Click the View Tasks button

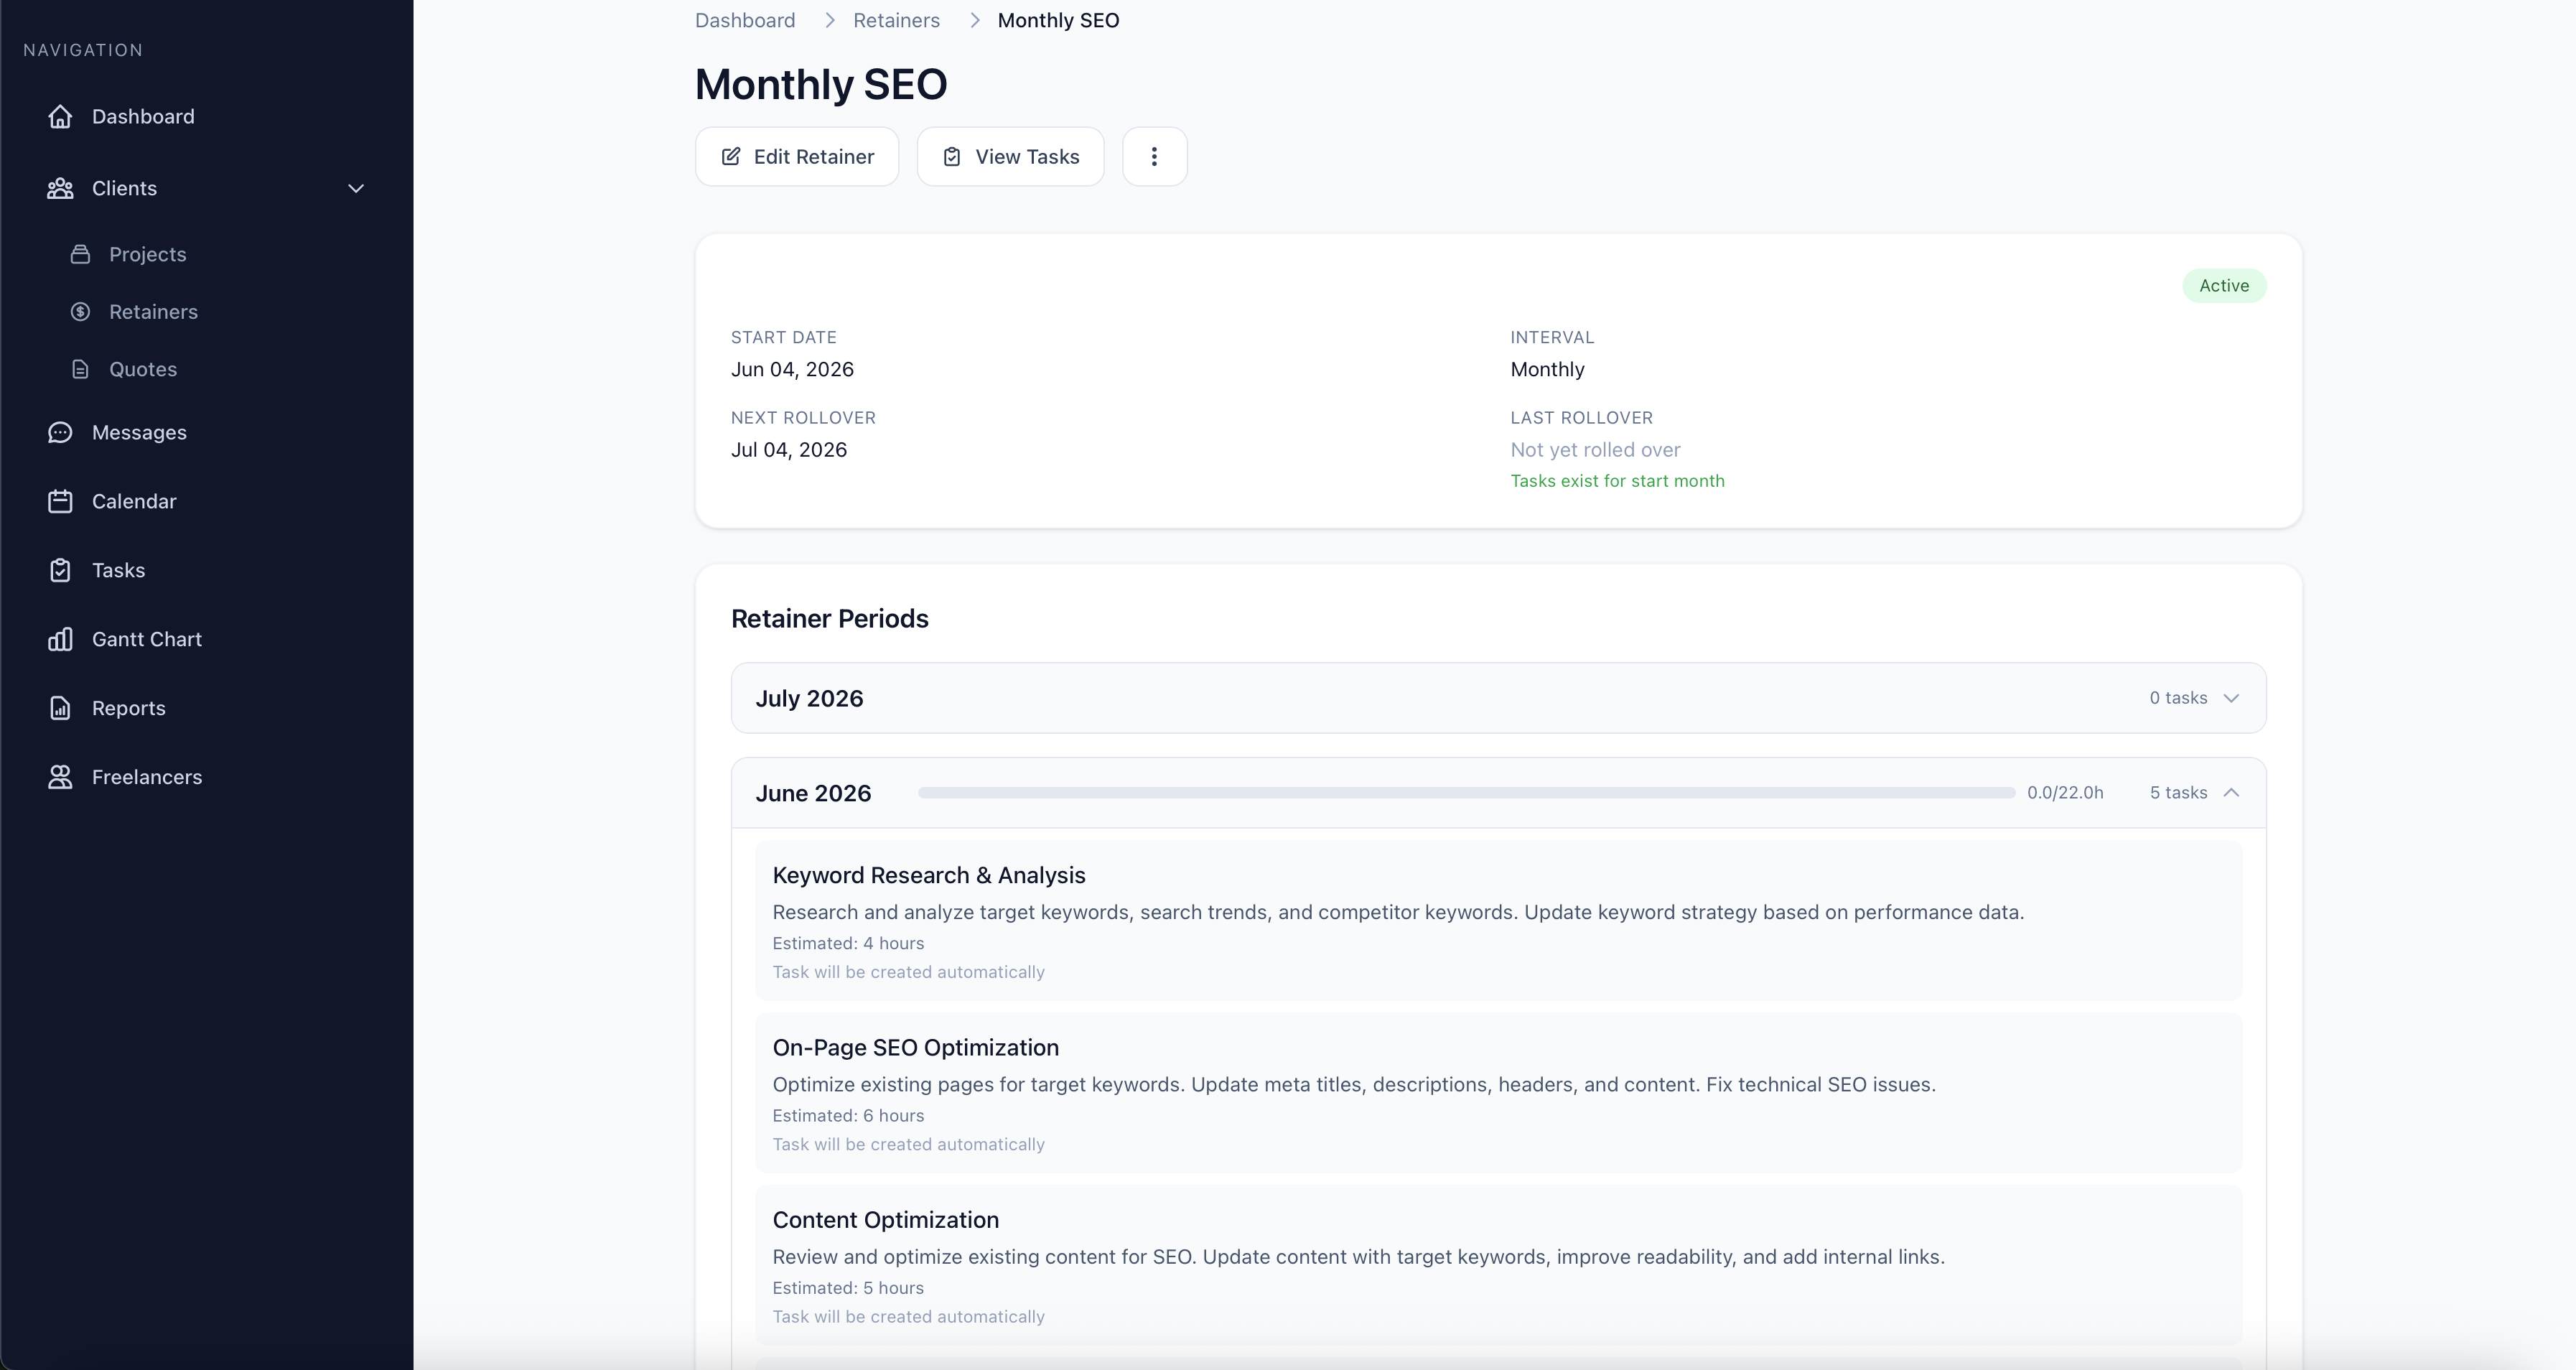[1010, 157]
